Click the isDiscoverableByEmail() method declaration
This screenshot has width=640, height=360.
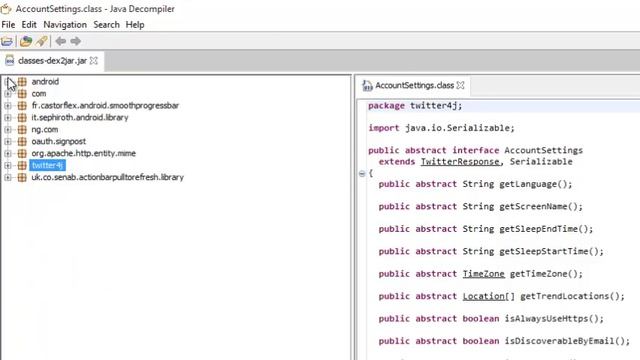tap(504, 341)
